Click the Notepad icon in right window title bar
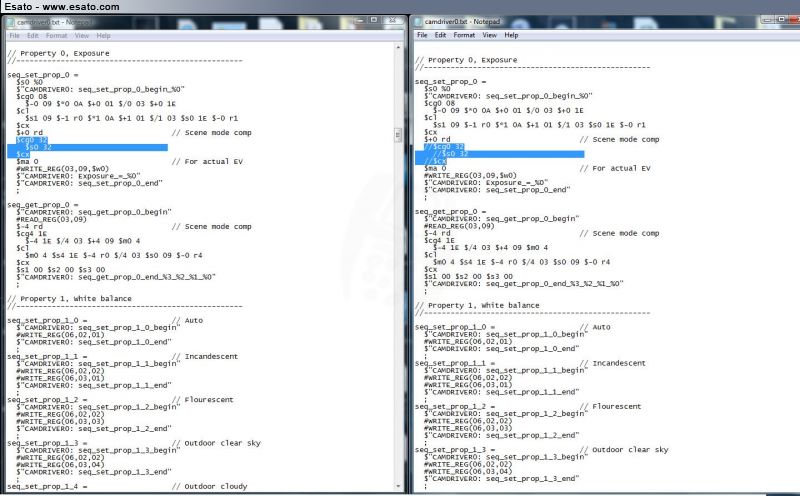This screenshot has height=496, width=800. (418, 21)
